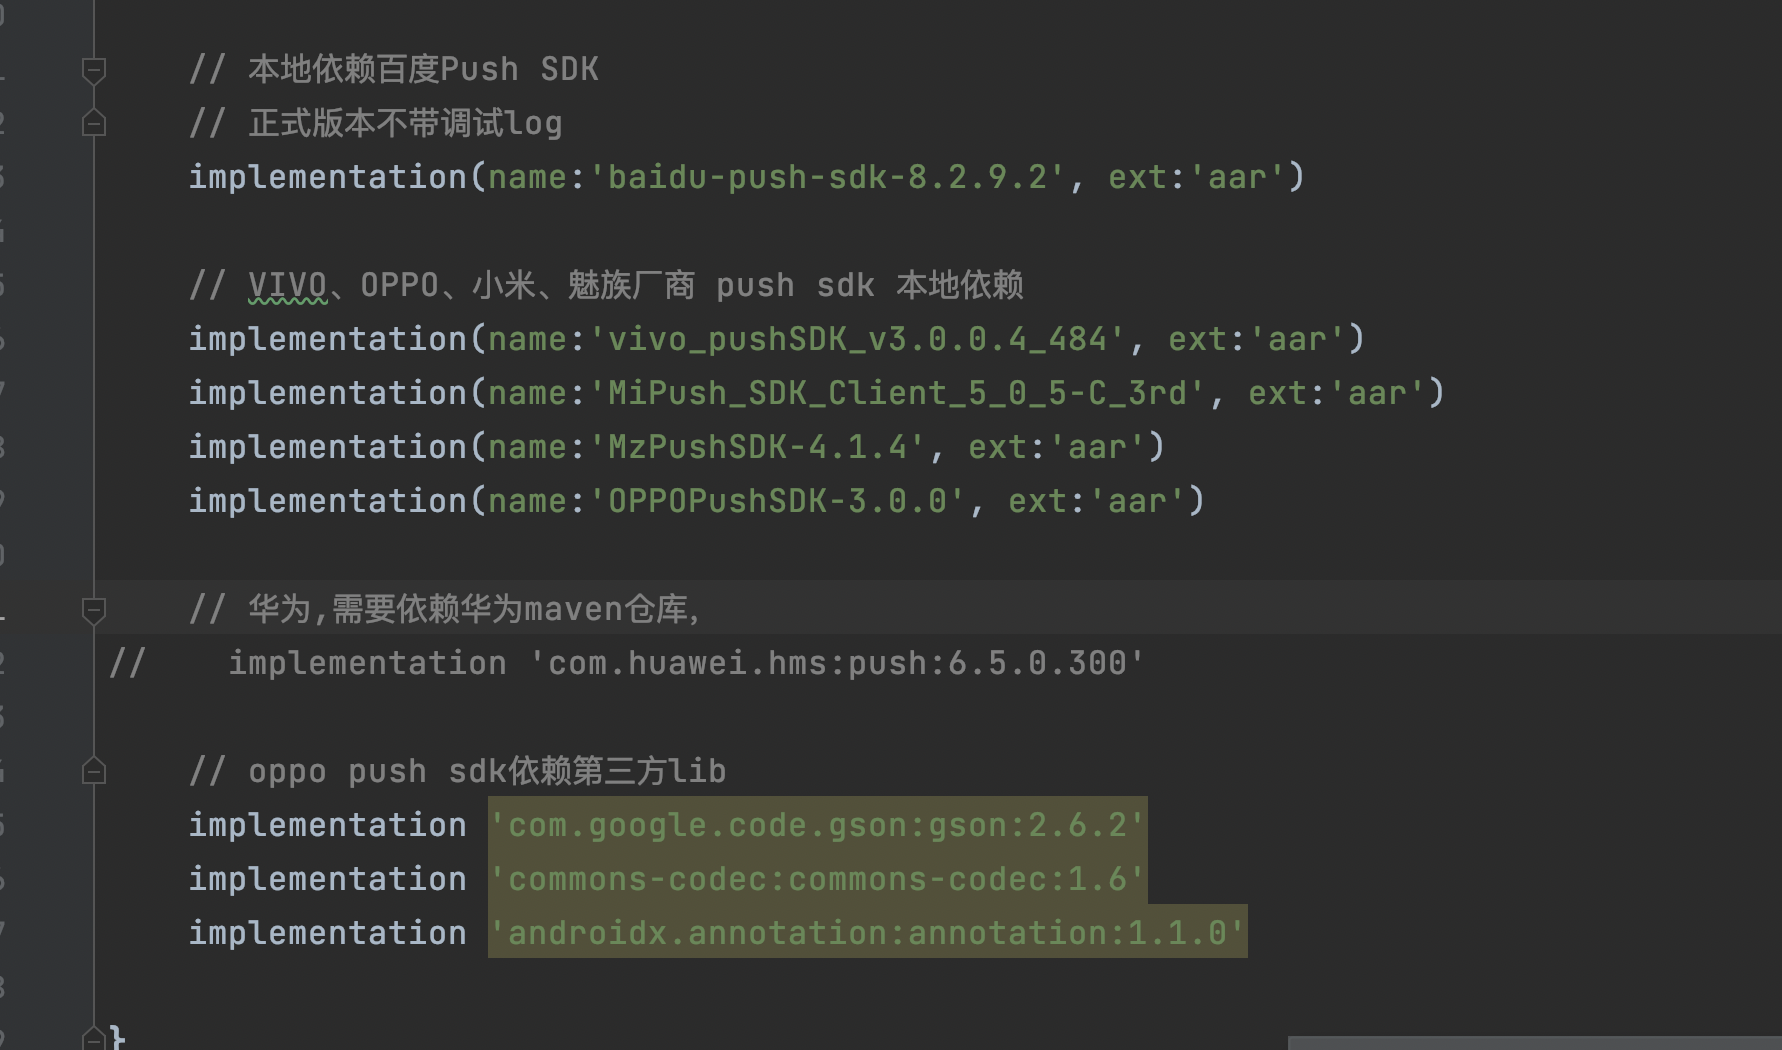Click the highlighted 'com.google.code.gson:gson:2.6.2' string
Screen dimensions: 1782x1050
[x=817, y=825]
